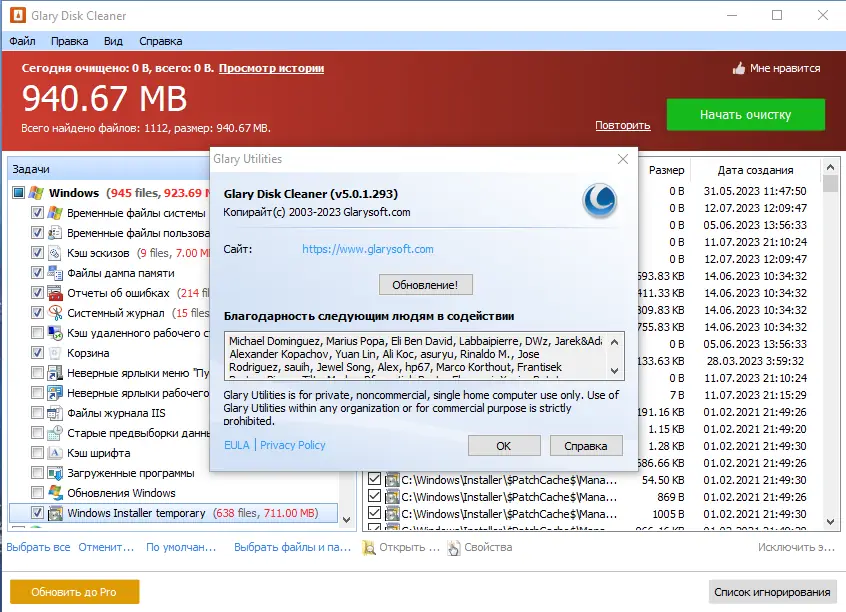Click the Windows flag icon in tasks tree
The height and width of the screenshot is (612, 846).
pyautogui.click(x=36, y=193)
